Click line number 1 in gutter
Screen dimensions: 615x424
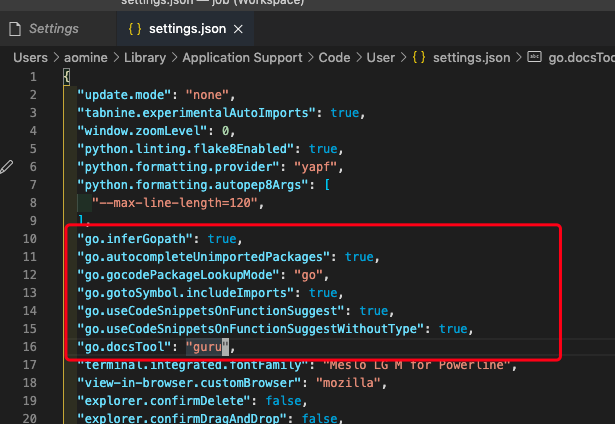point(33,77)
